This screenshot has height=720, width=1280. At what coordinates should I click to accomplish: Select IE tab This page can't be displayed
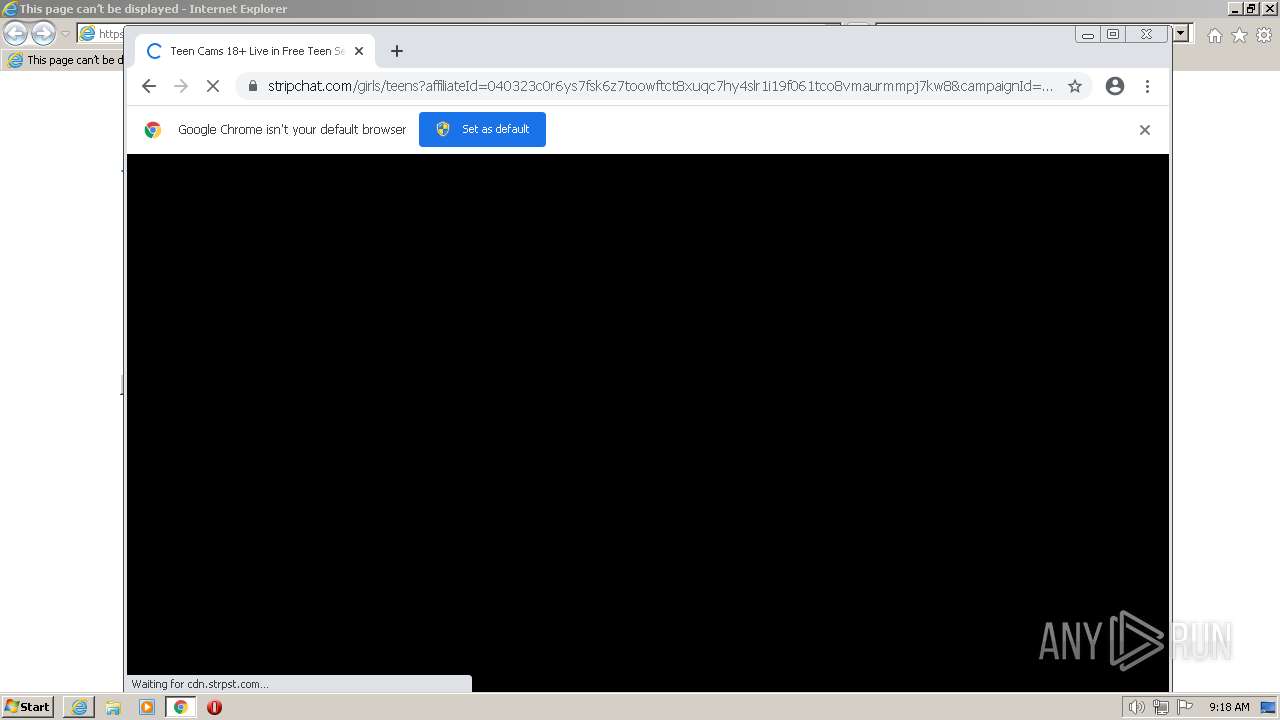point(64,60)
